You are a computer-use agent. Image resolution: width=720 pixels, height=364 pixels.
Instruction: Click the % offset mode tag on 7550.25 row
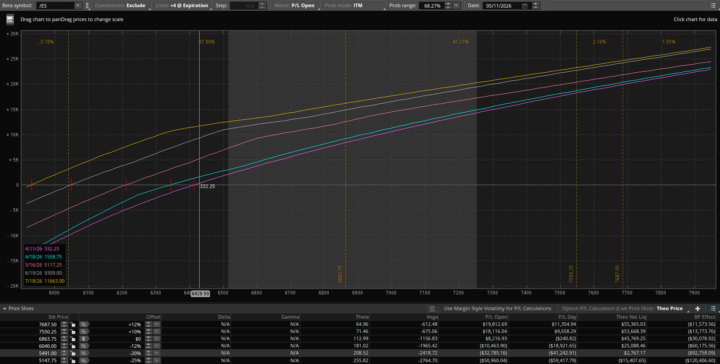pyautogui.click(x=84, y=331)
